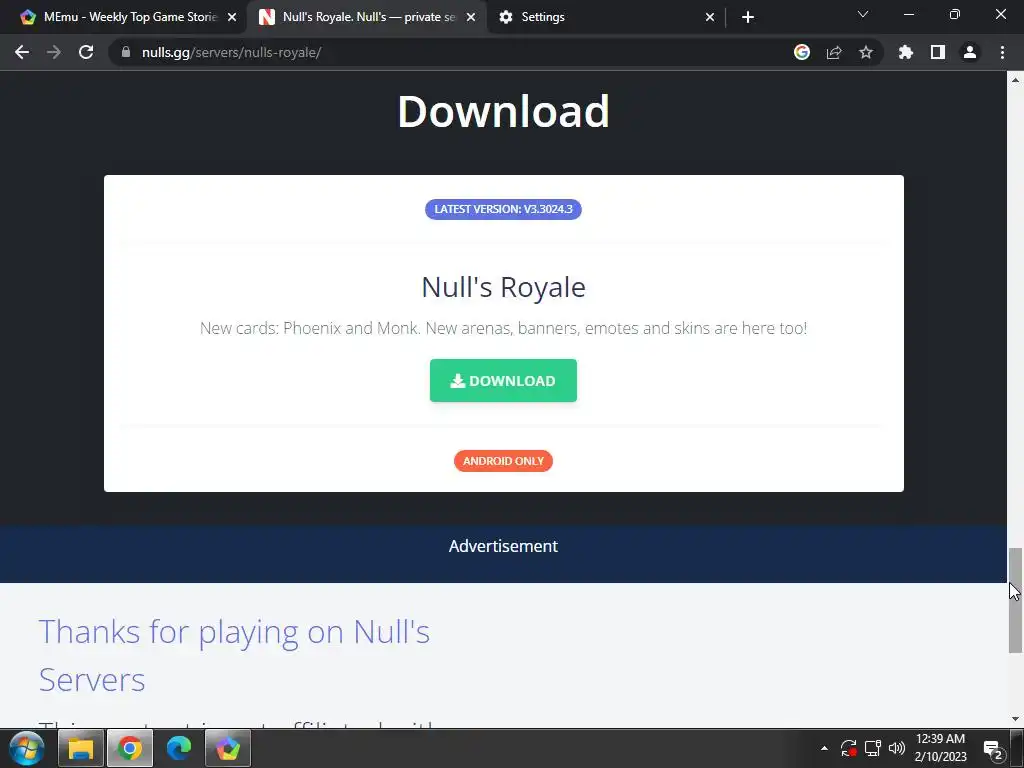Open the Google icon in address bar
Screen dimensions: 1024x768
coord(802,52)
